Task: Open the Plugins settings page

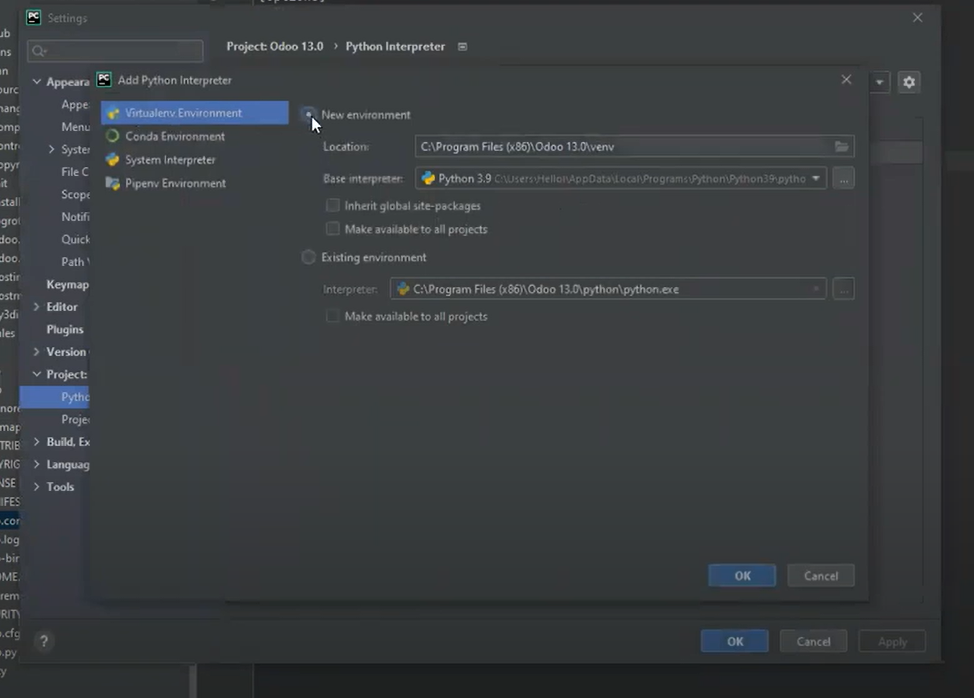Action: click(x=65, y=329)
